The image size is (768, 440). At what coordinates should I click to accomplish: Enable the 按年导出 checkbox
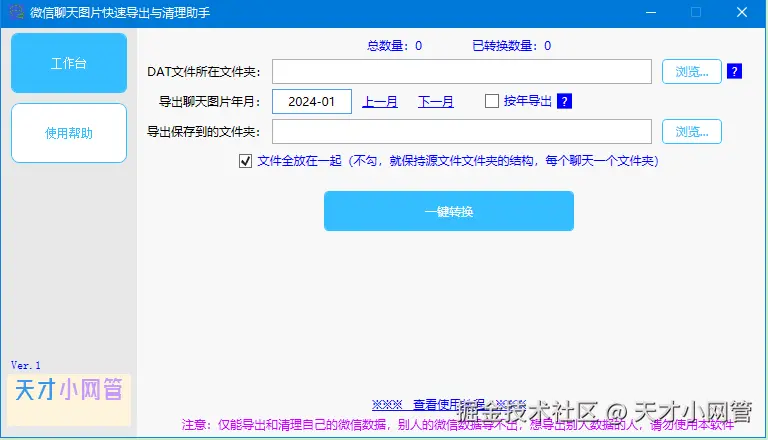[x=491, y=101]
